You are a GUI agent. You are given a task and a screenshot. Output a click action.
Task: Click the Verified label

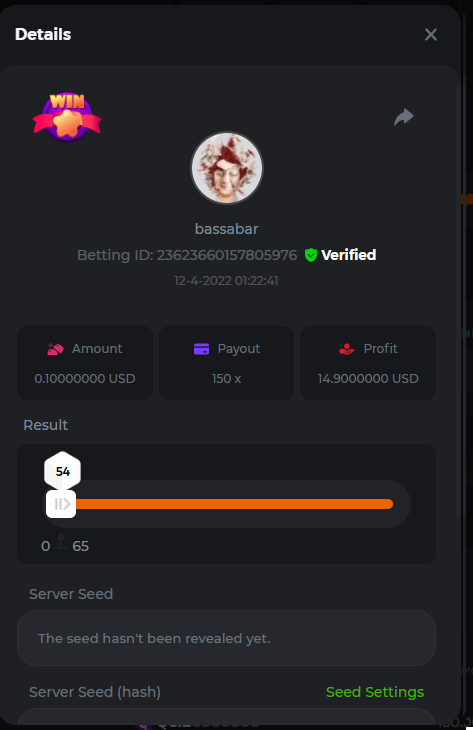pos(348,255)
